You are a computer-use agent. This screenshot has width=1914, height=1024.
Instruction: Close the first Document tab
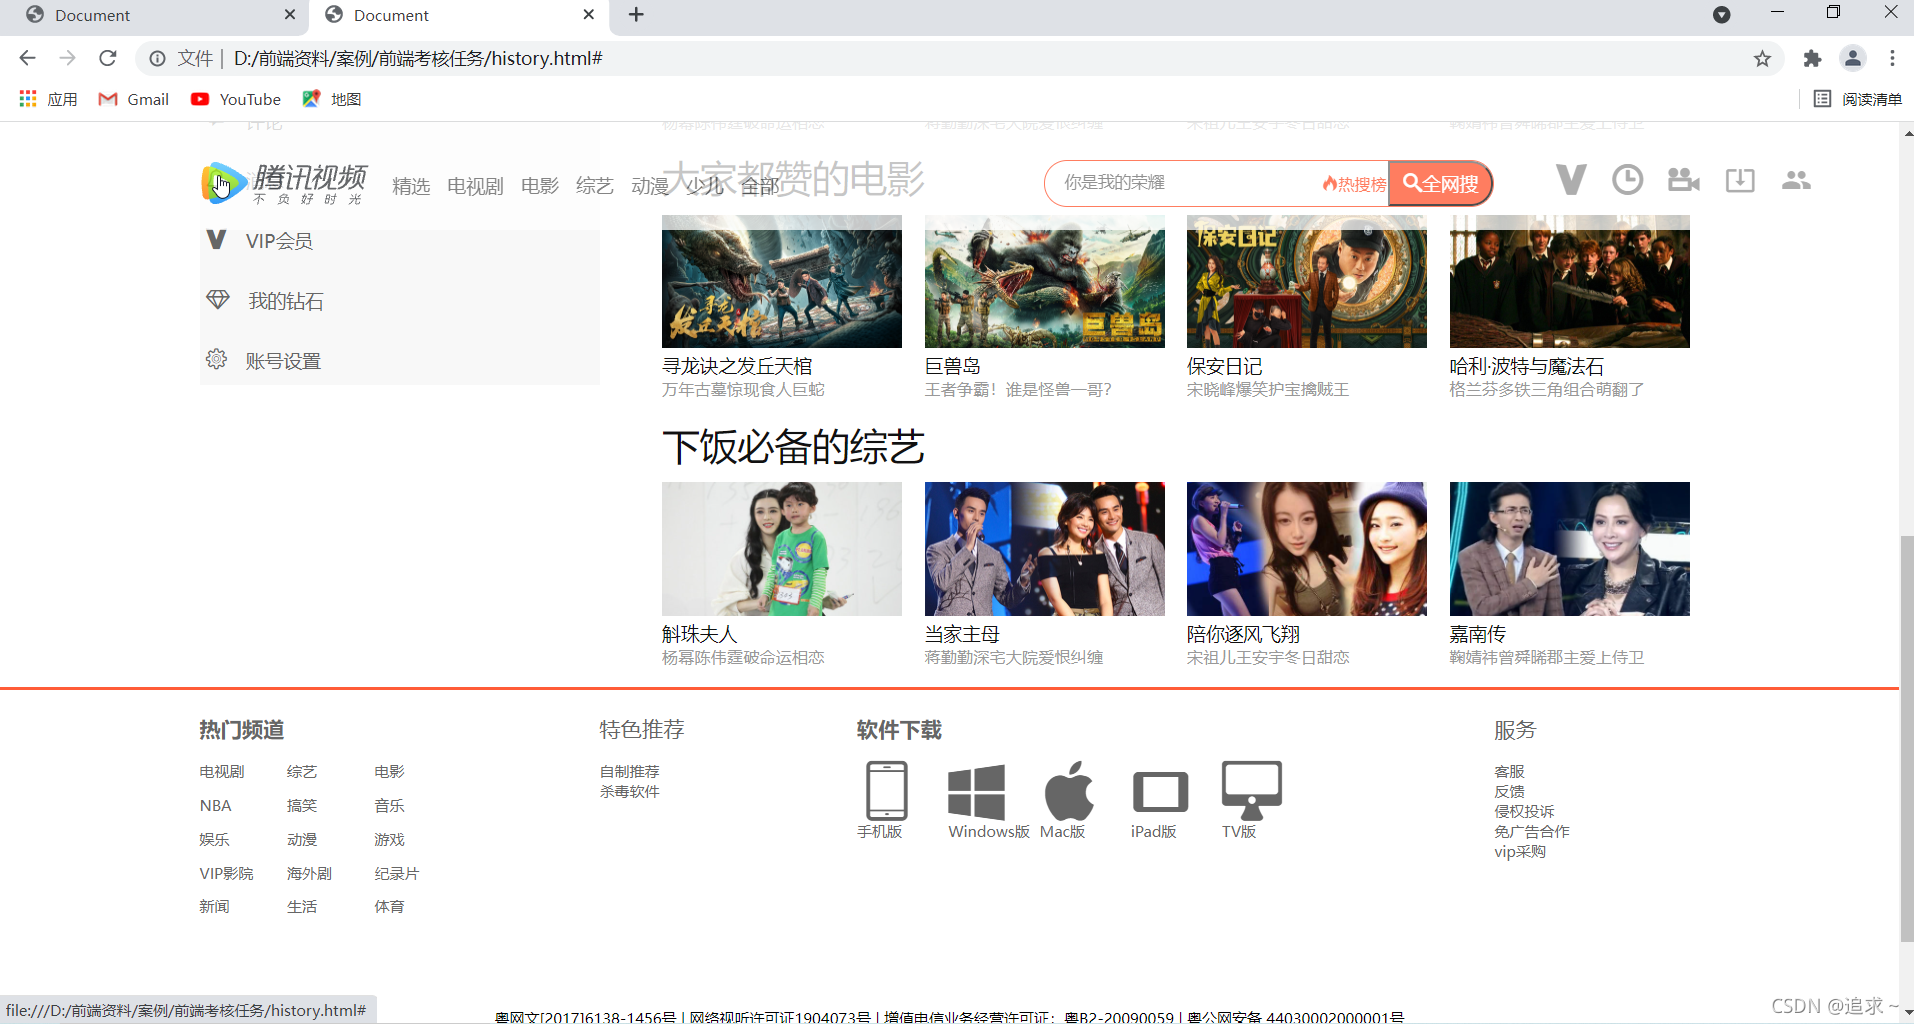point(290,14)
